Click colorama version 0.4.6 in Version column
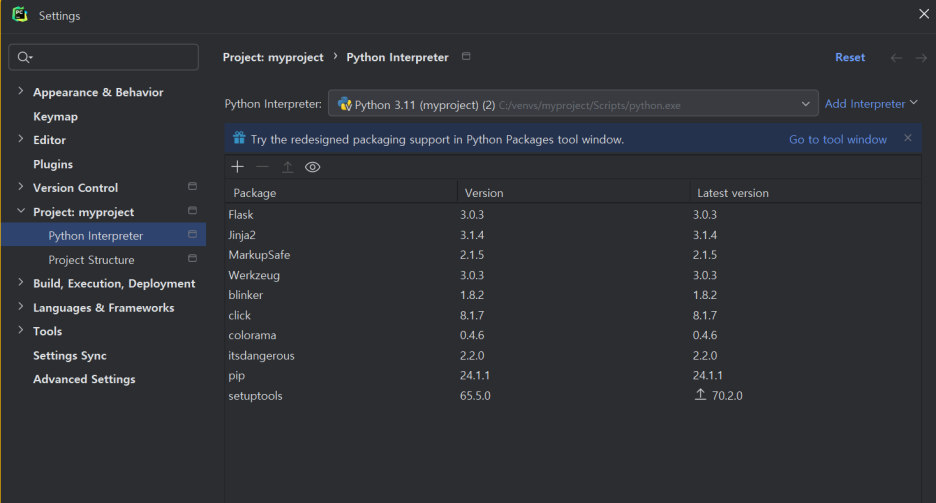Viewport: 936px width, 503px height. point(472,335)
